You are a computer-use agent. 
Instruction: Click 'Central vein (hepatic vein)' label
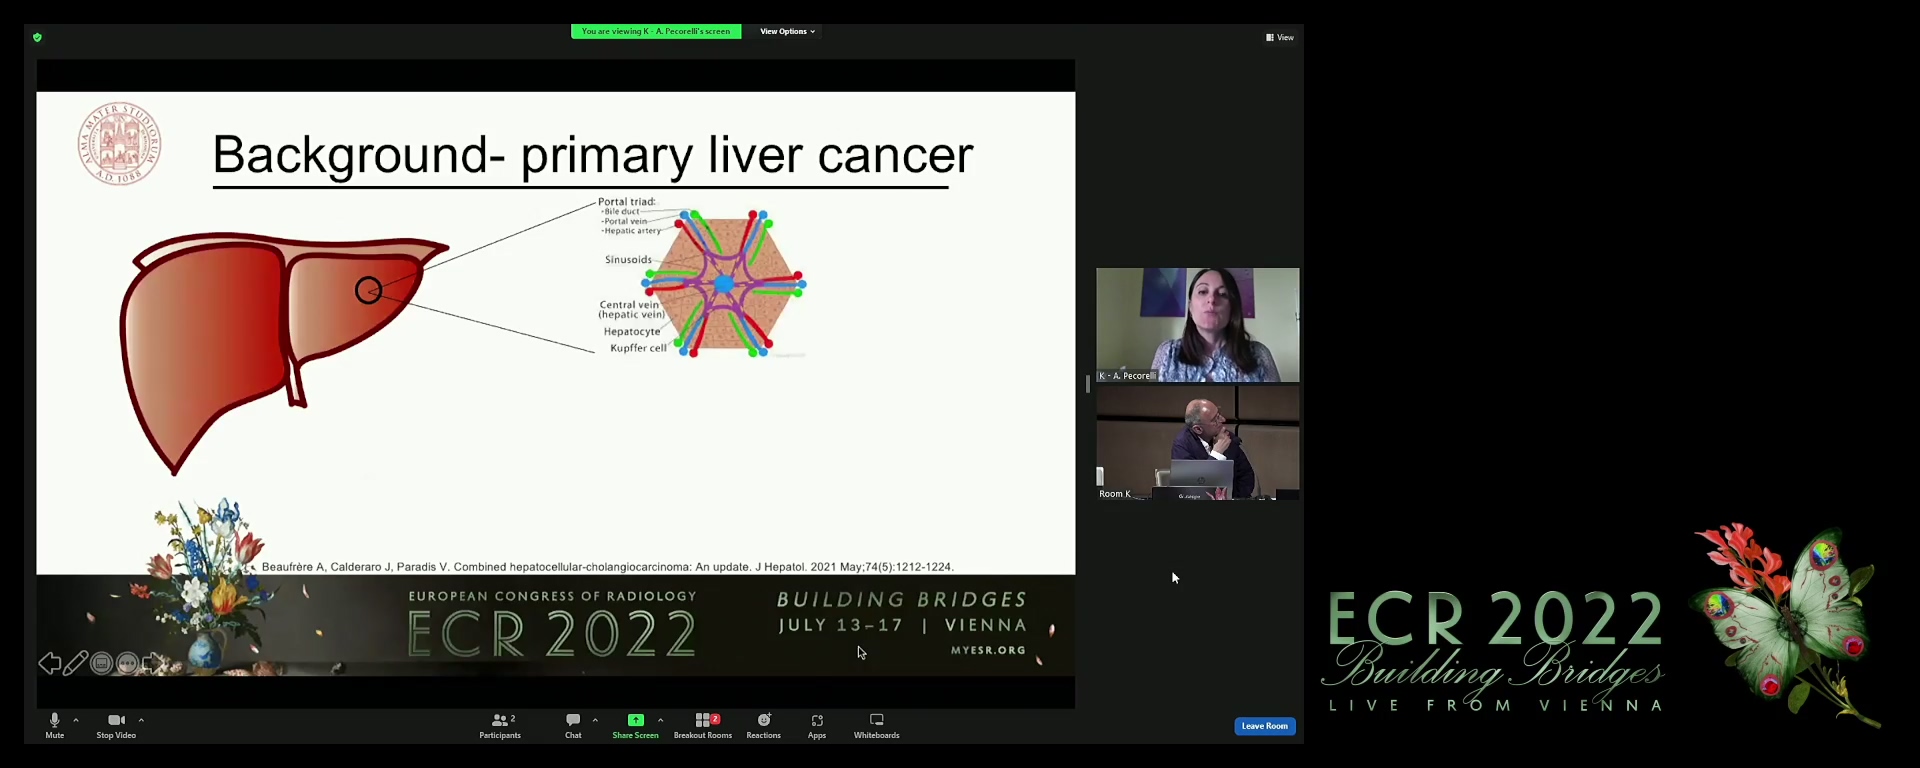point(631,310)
